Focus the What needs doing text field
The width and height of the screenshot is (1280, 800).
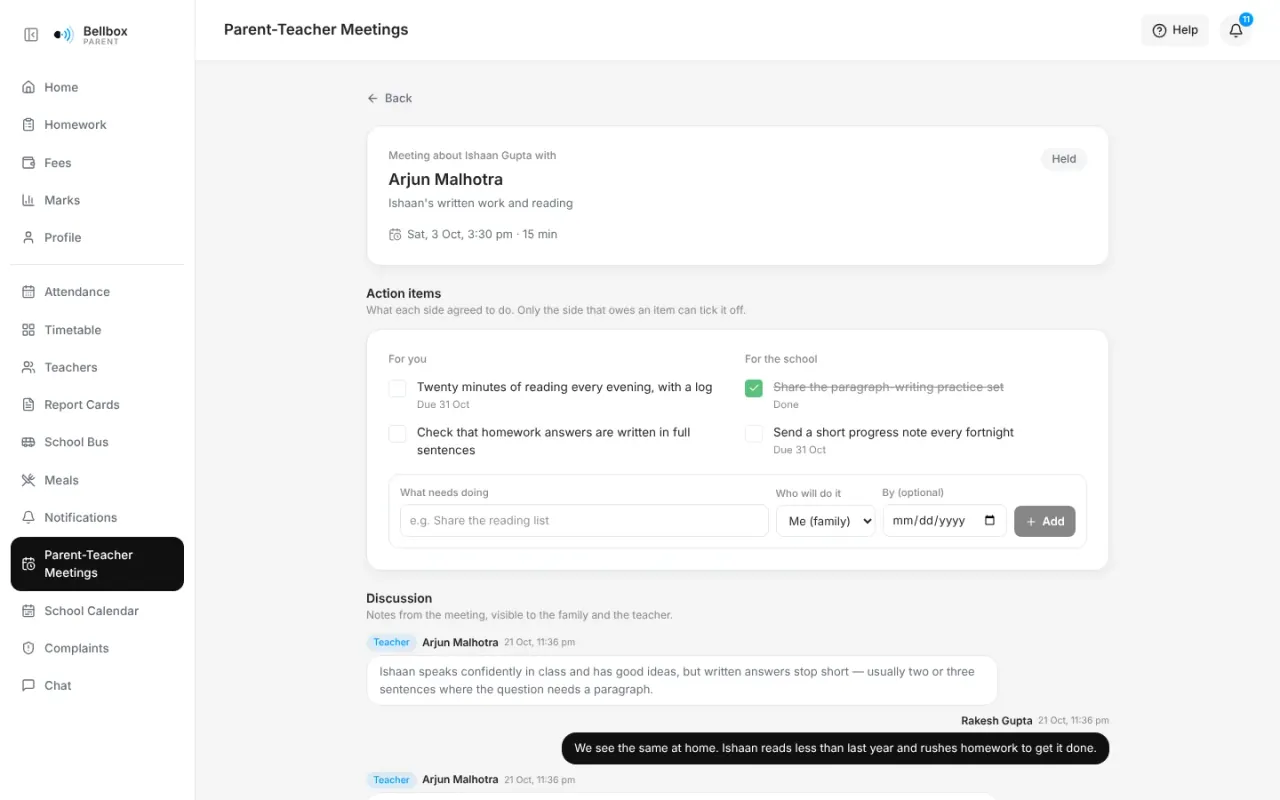[584, 521]
